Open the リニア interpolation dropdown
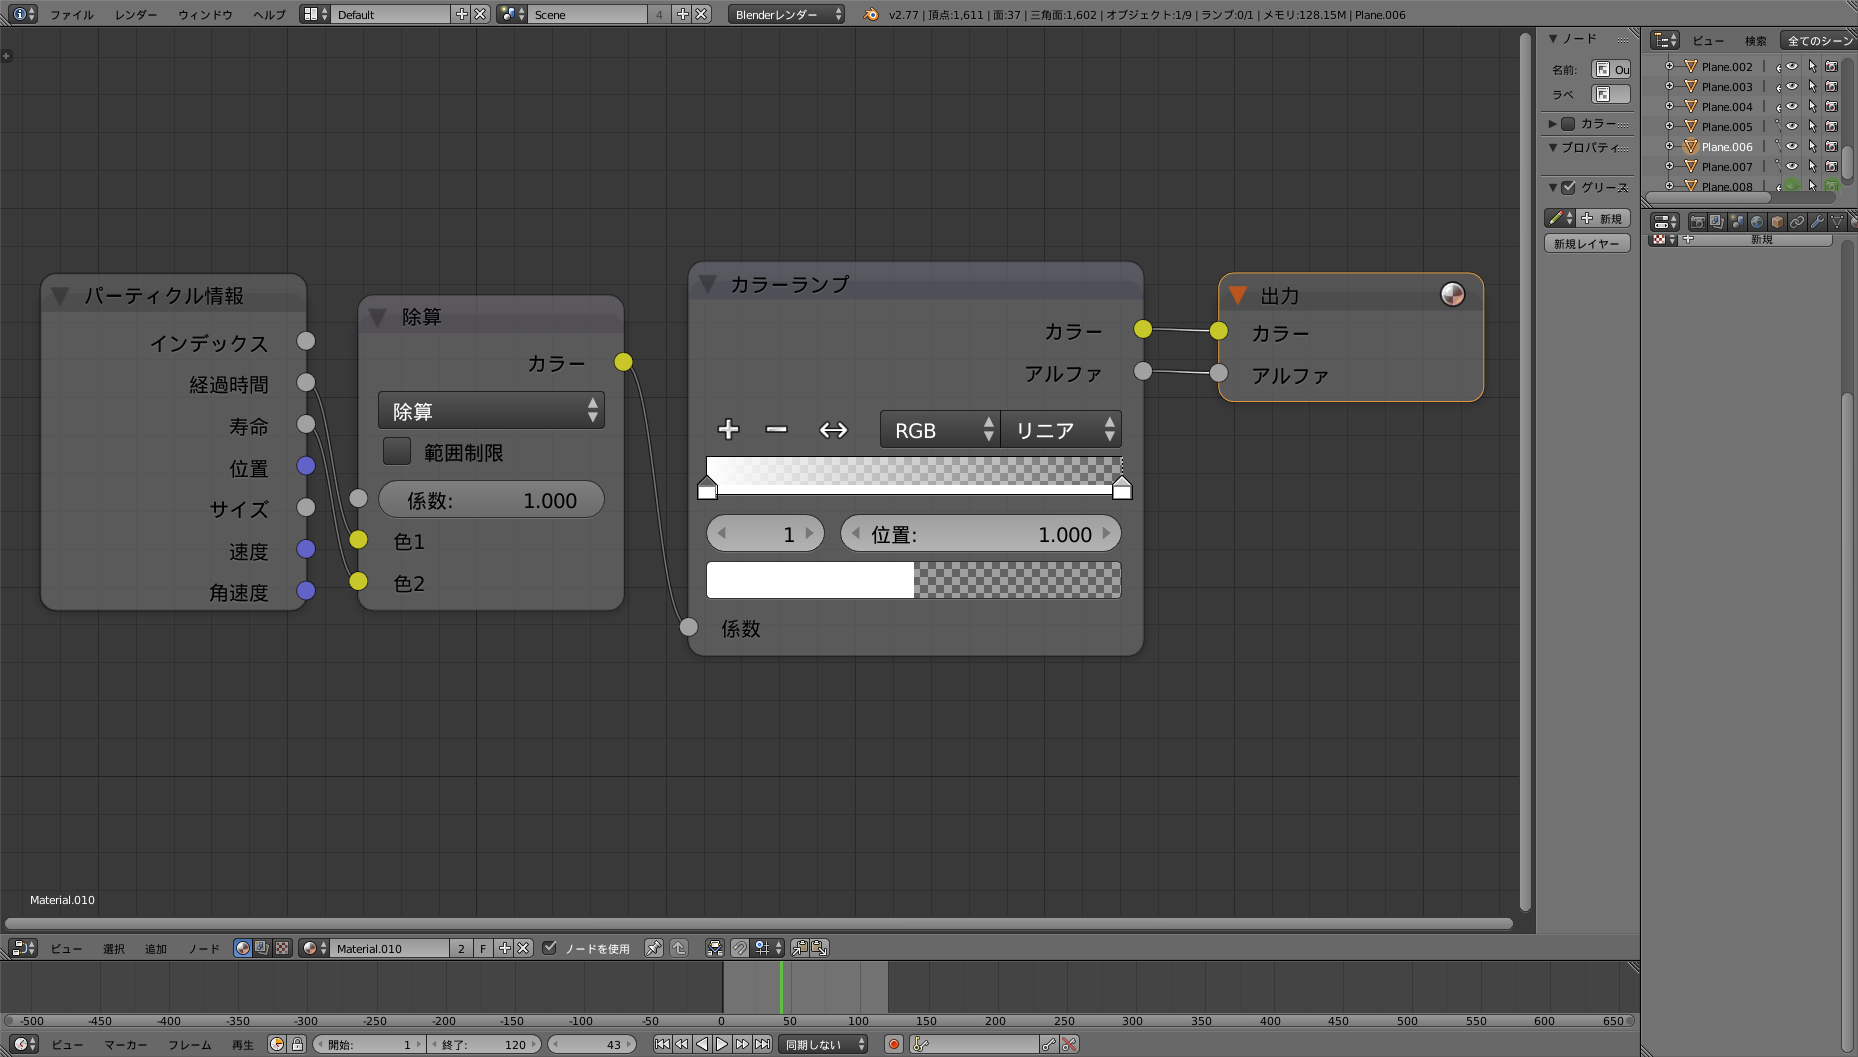This screenshot has width=1858, height=1057. coord(1061,430)
